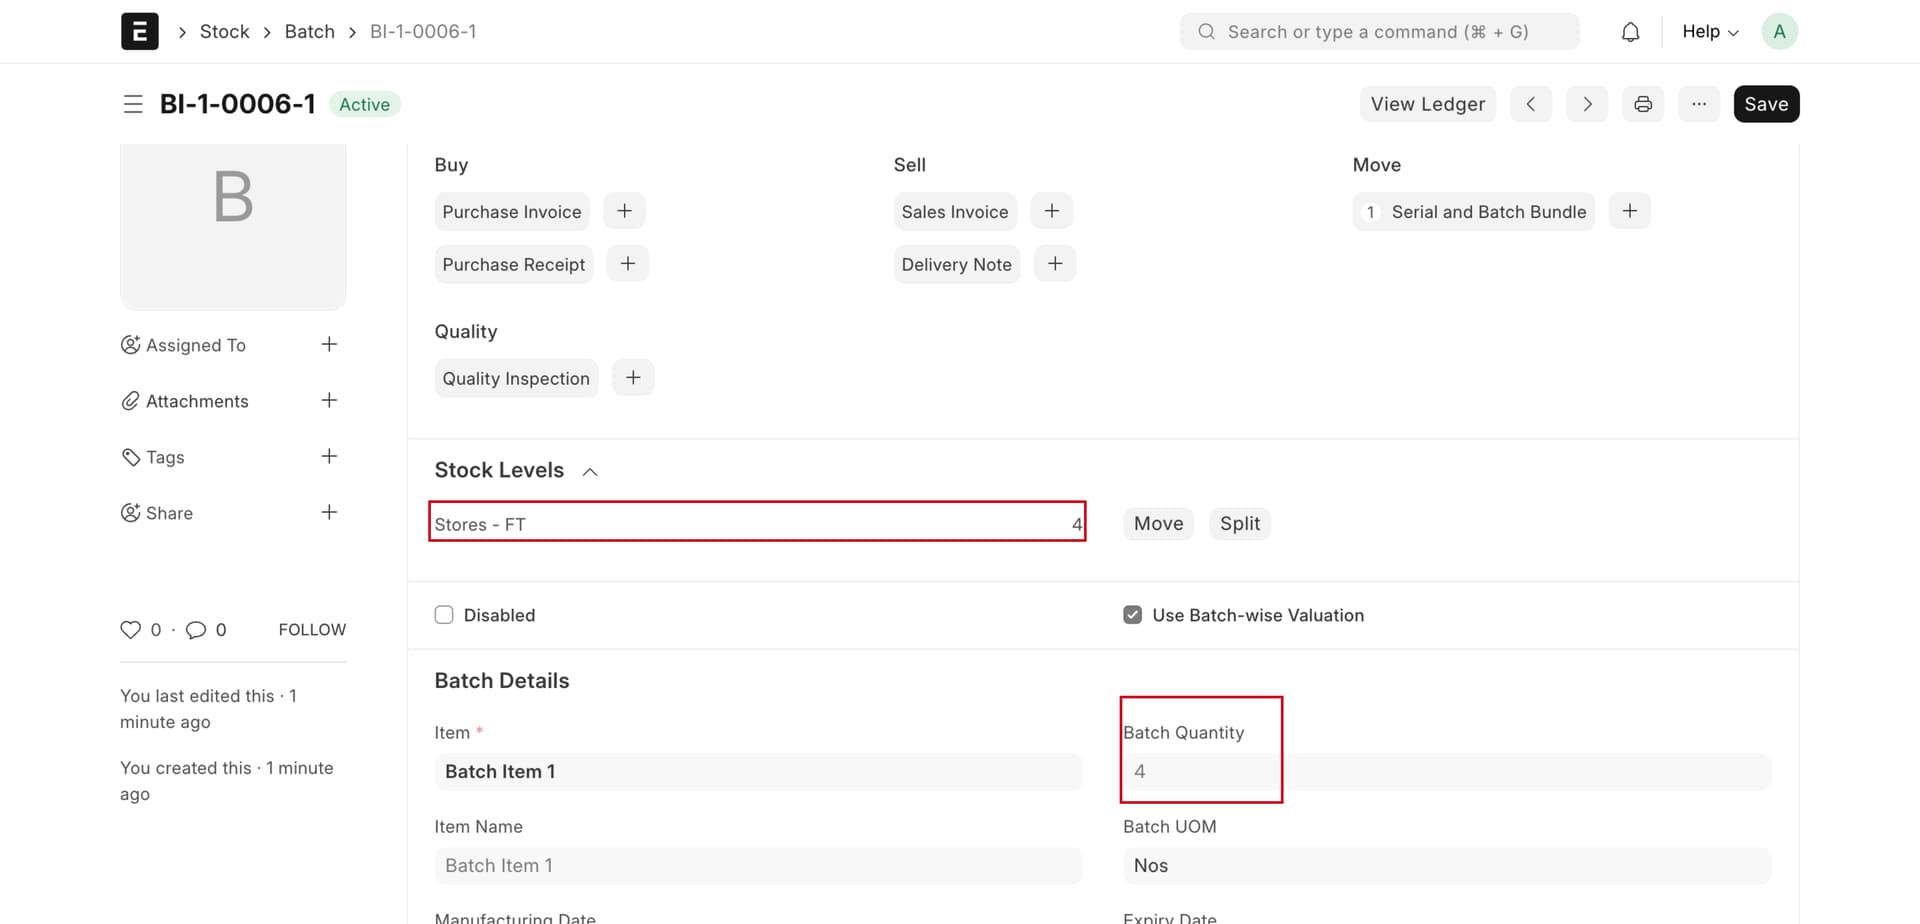Open the ellipsis options menu
Screen dimensions: 1920x924
pos(1698,104)
